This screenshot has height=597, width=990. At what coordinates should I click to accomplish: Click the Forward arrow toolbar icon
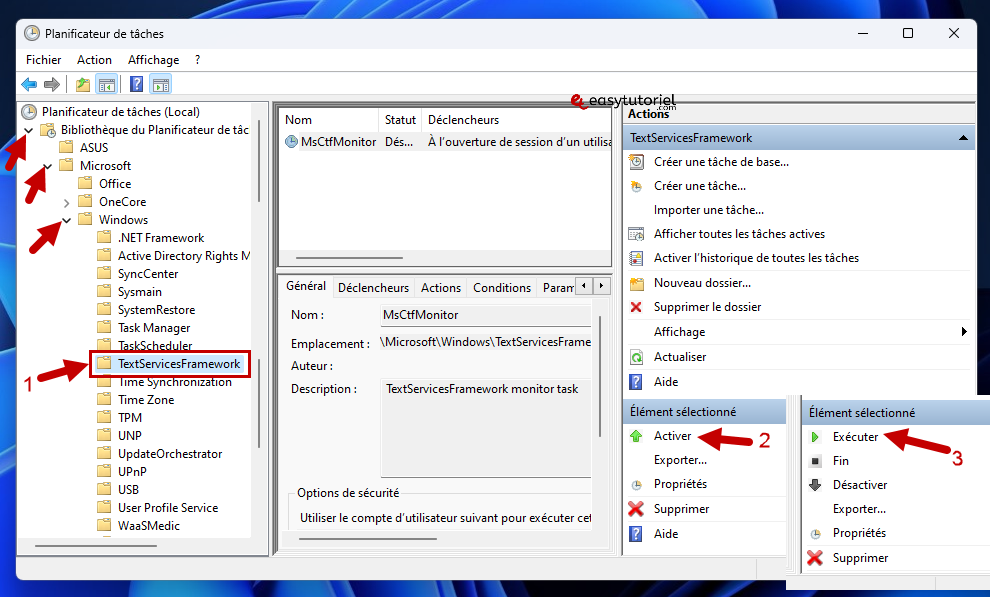(x=52, y=84)
